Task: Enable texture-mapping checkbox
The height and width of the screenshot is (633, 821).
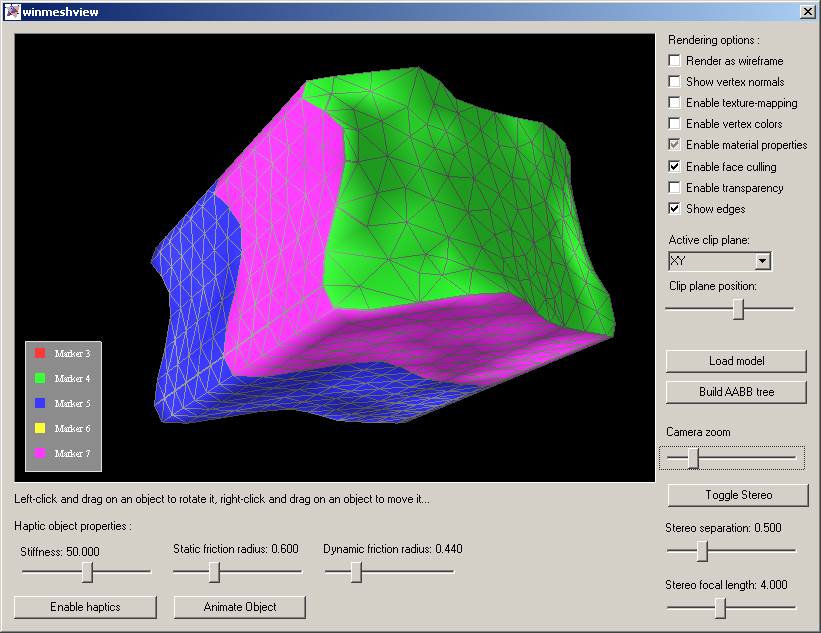Action: coord(675,103)
